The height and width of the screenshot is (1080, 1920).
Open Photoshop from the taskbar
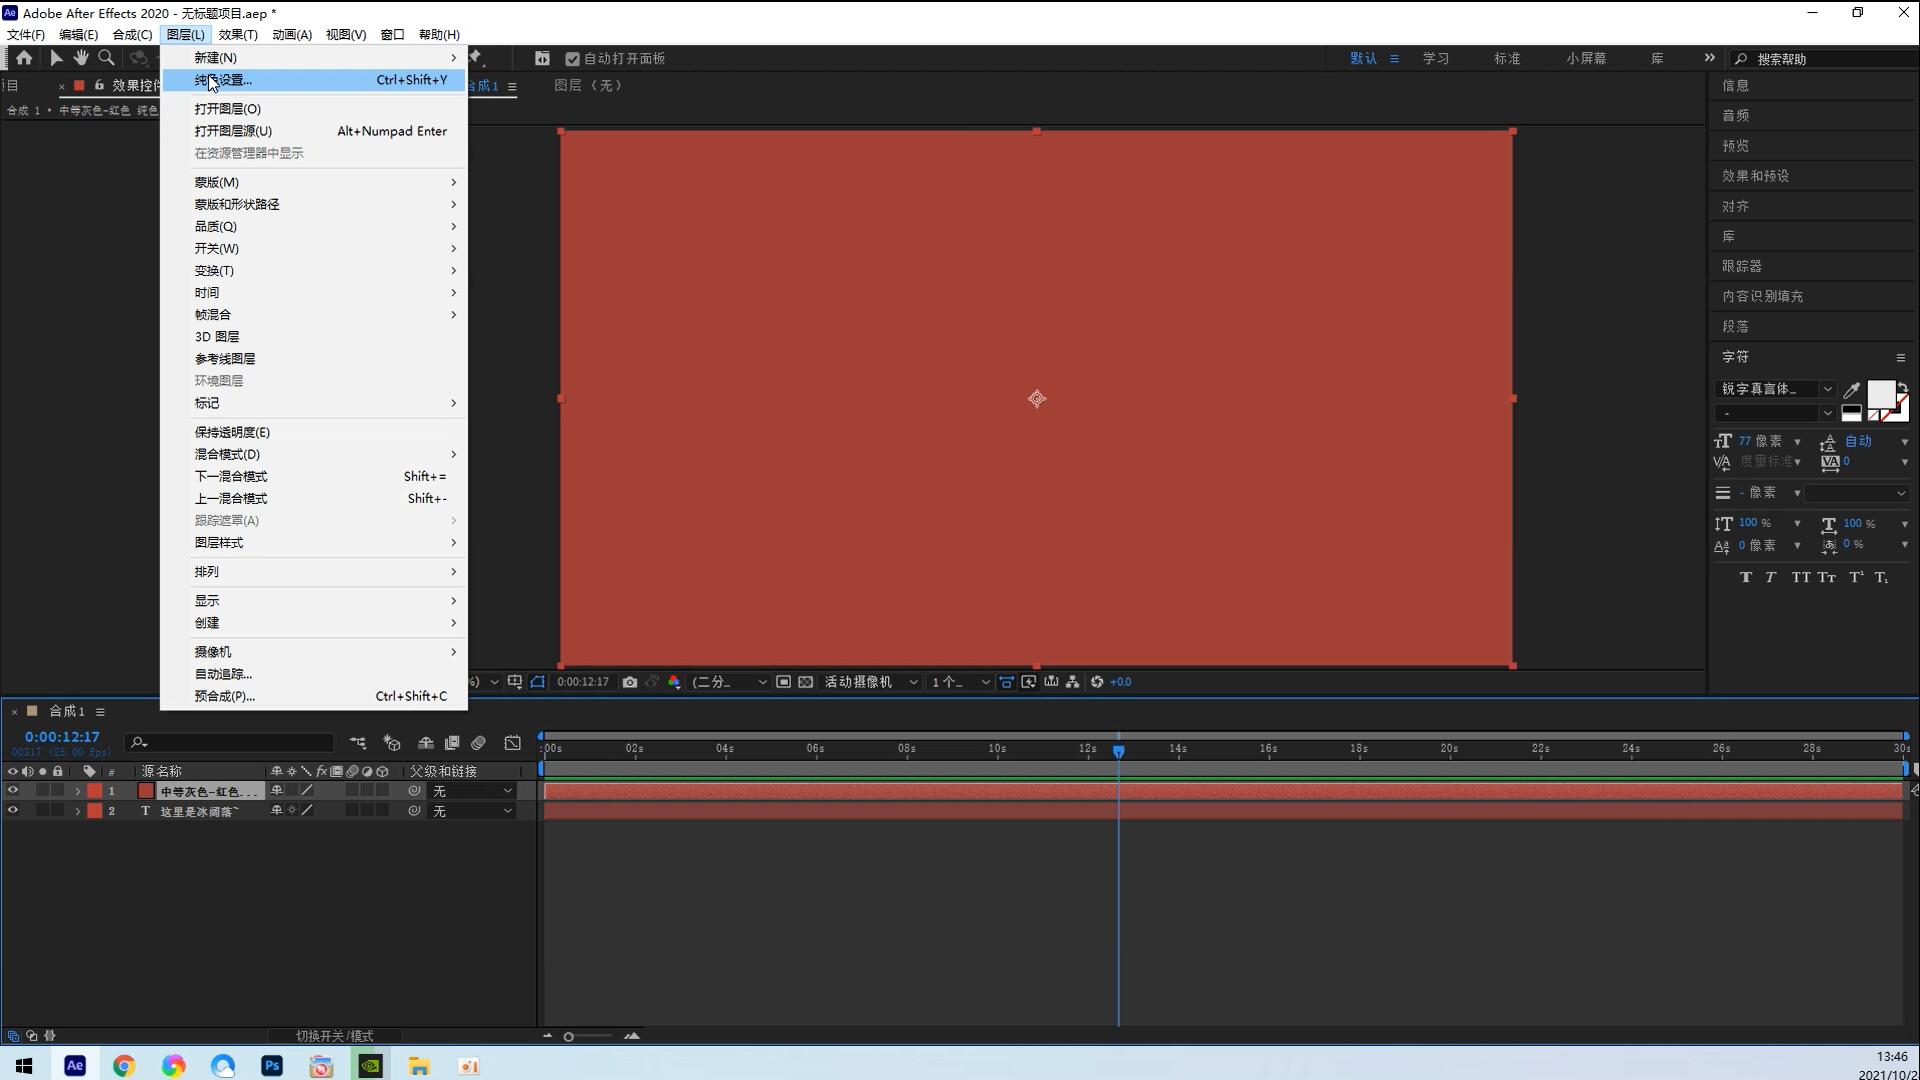tap(272, 1066)
